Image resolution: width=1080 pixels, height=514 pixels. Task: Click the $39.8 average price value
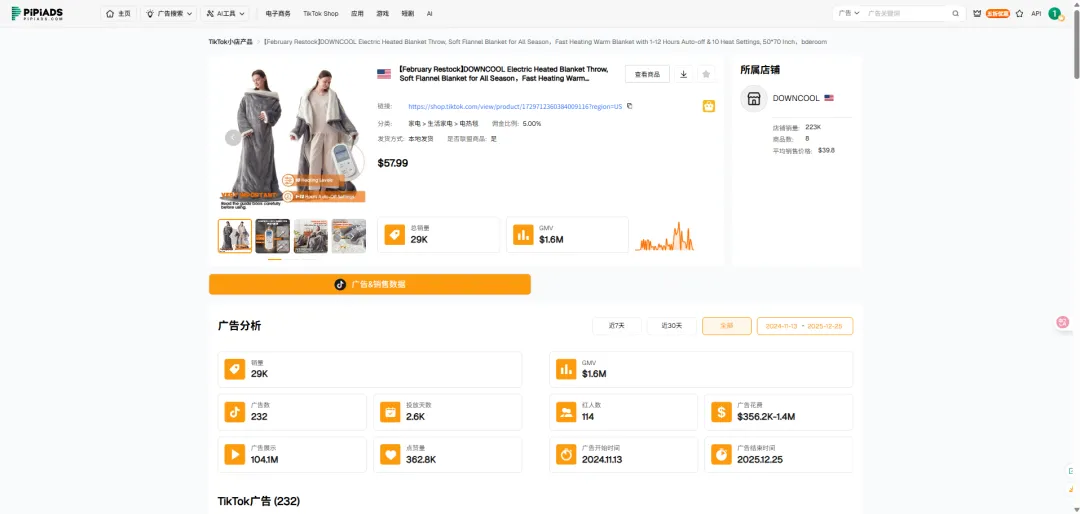[x=827, y=150]
